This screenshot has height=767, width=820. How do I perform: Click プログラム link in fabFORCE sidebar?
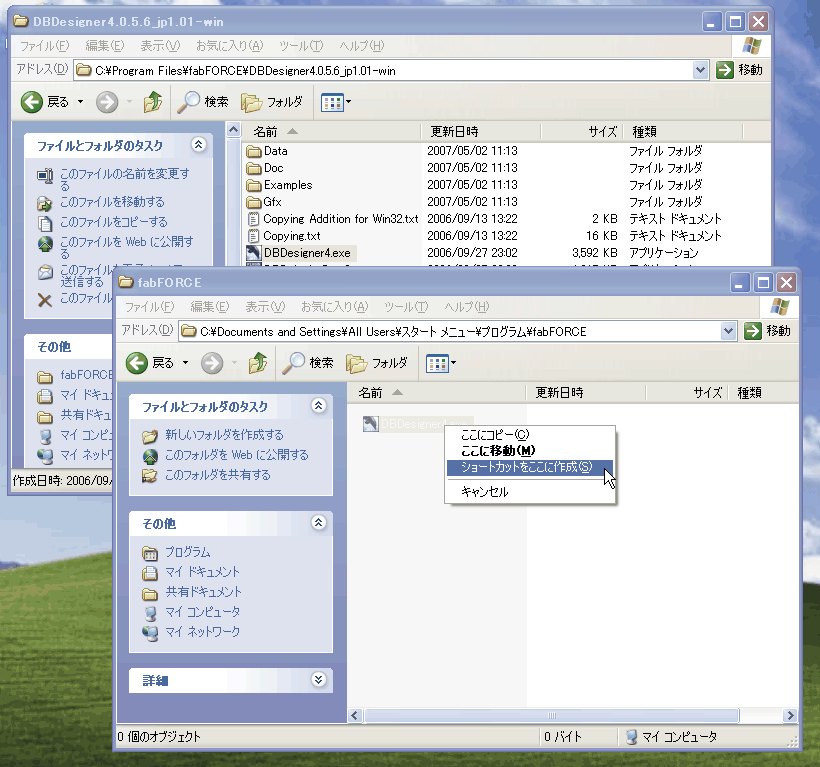point(188,552)
